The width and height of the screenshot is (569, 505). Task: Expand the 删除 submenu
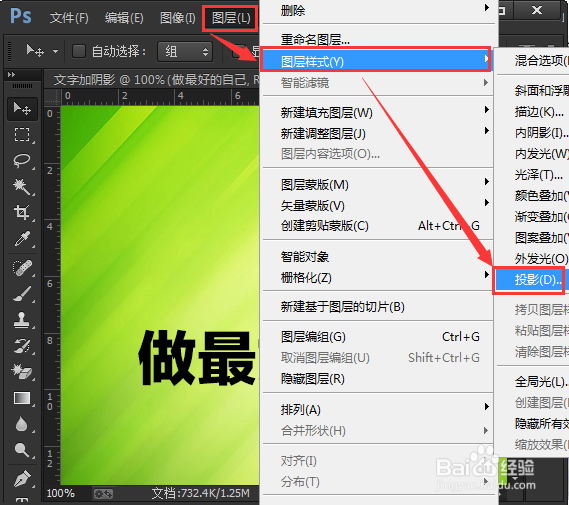377,10
